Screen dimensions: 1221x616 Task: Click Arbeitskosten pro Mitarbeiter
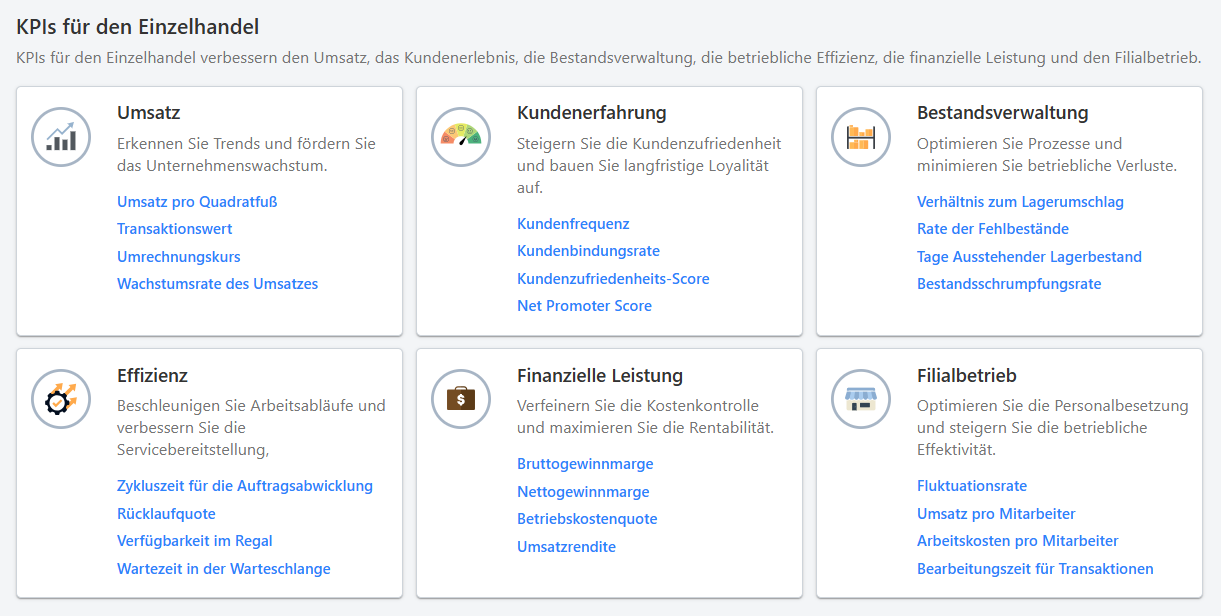(1018, 540)
